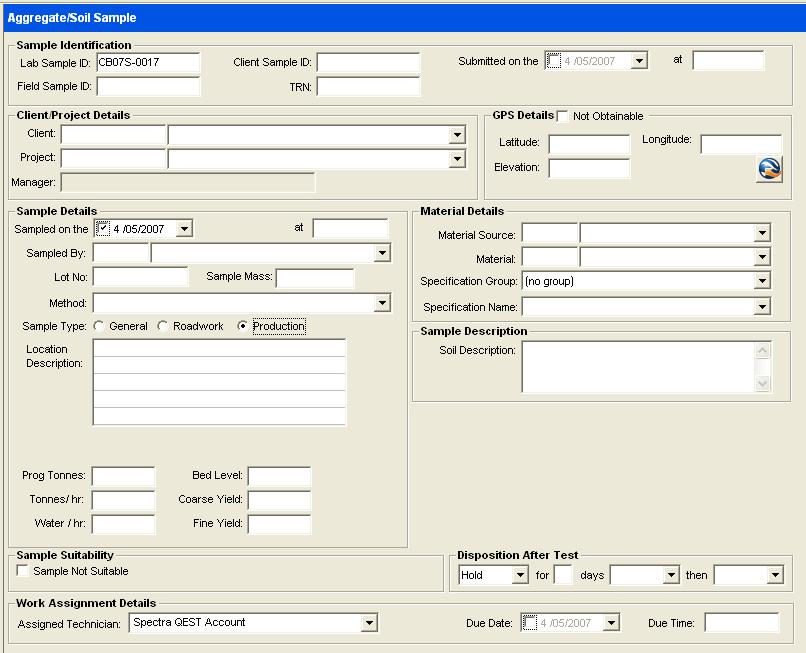806x653 pixels.
Task: Focus the Soil Description text area
Action: (x=637, y=367)
